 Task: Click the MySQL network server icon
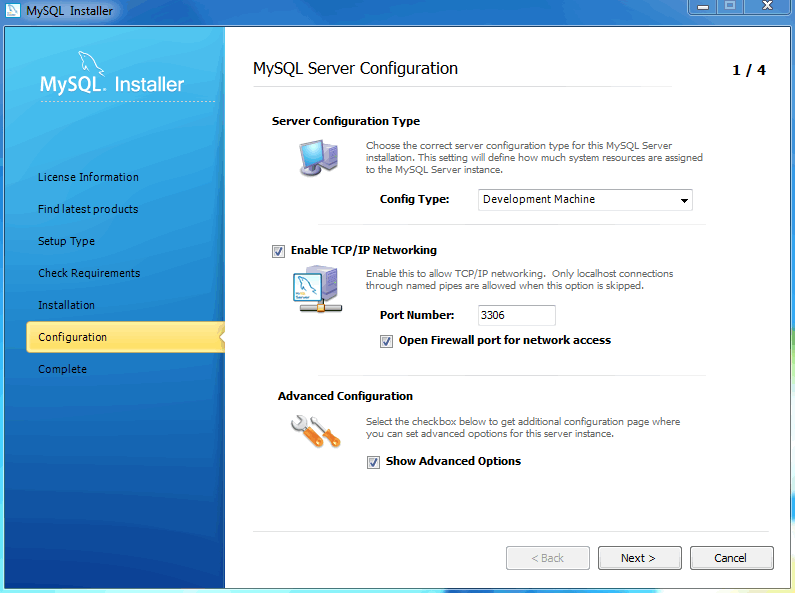317,289
